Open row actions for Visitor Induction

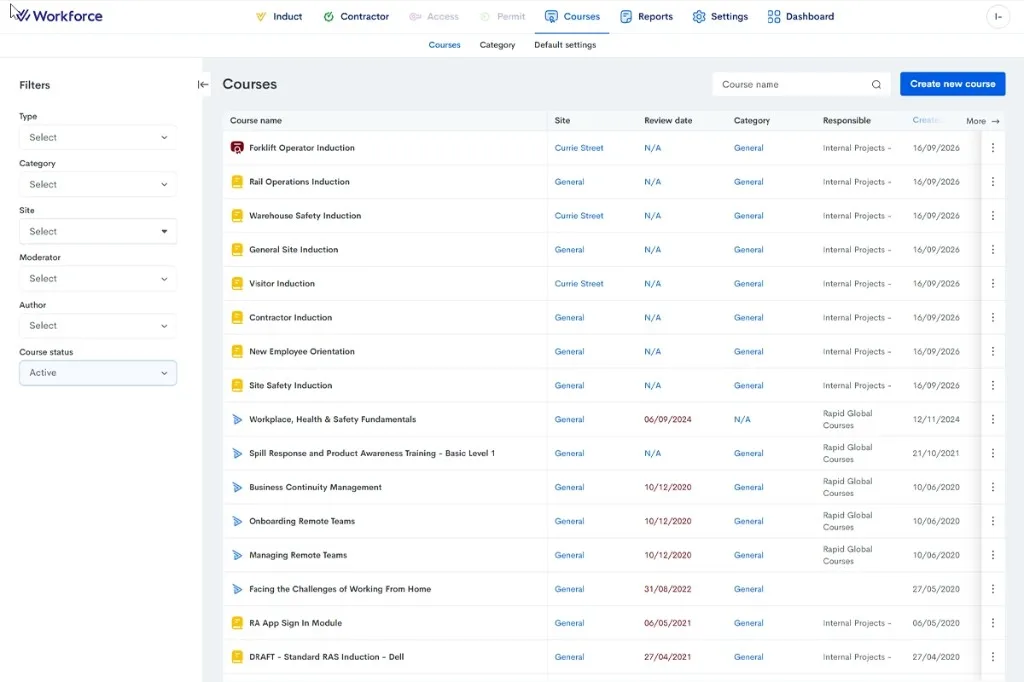click(993, 284)
